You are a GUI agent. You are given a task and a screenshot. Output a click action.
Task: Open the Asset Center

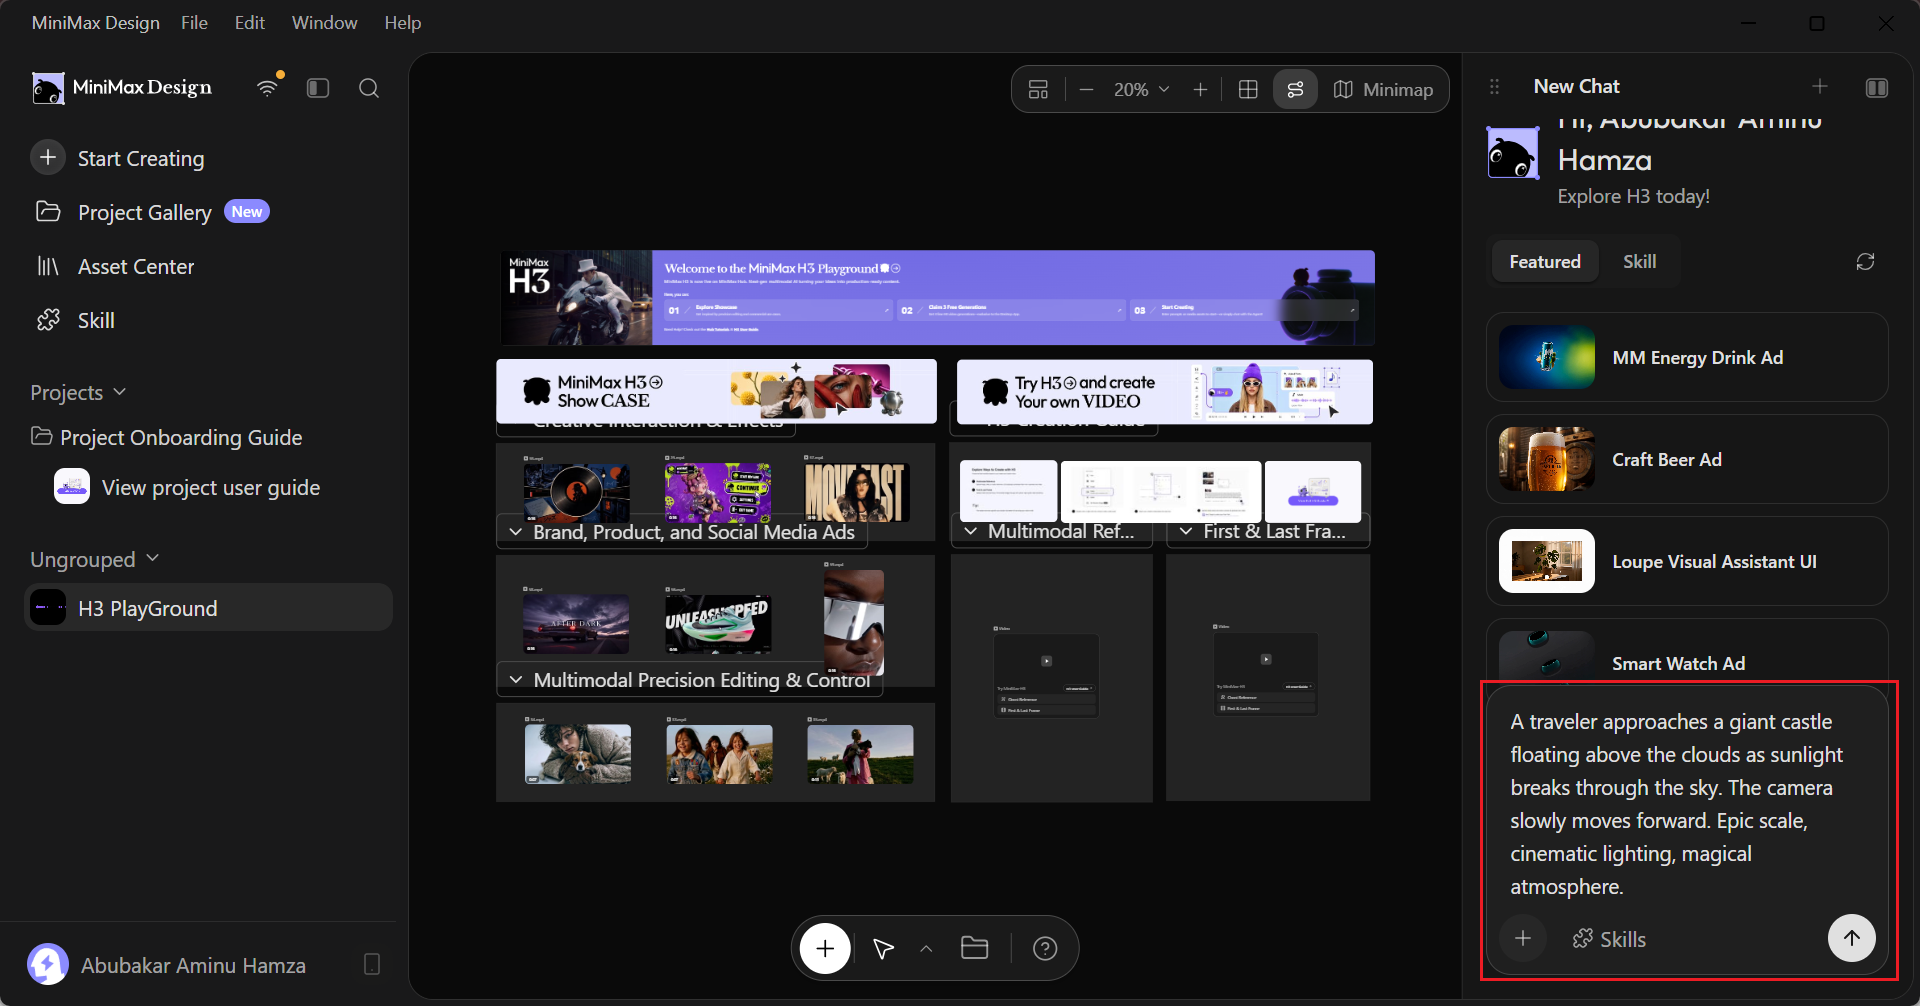click(115, 266)
